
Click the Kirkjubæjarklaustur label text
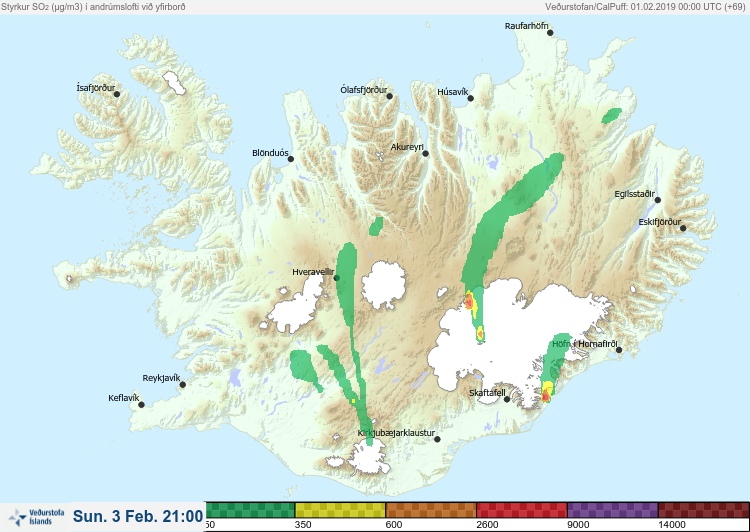click(396, 433)
